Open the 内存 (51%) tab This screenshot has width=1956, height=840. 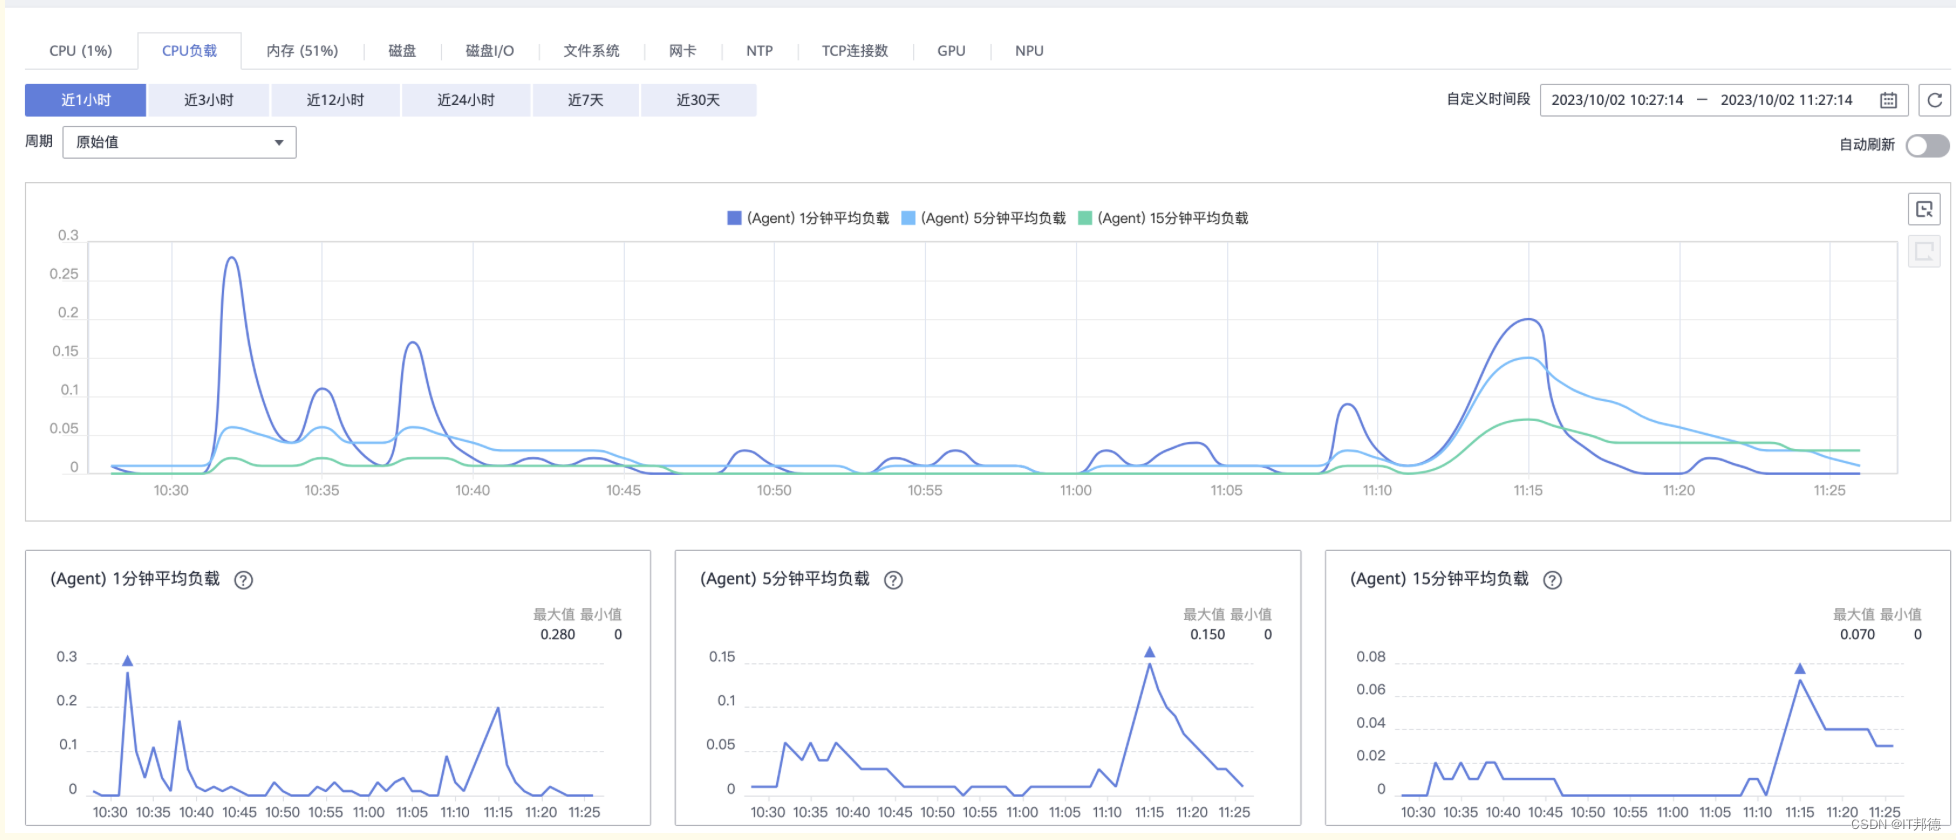pyautogui.click(x=302, y=51)
